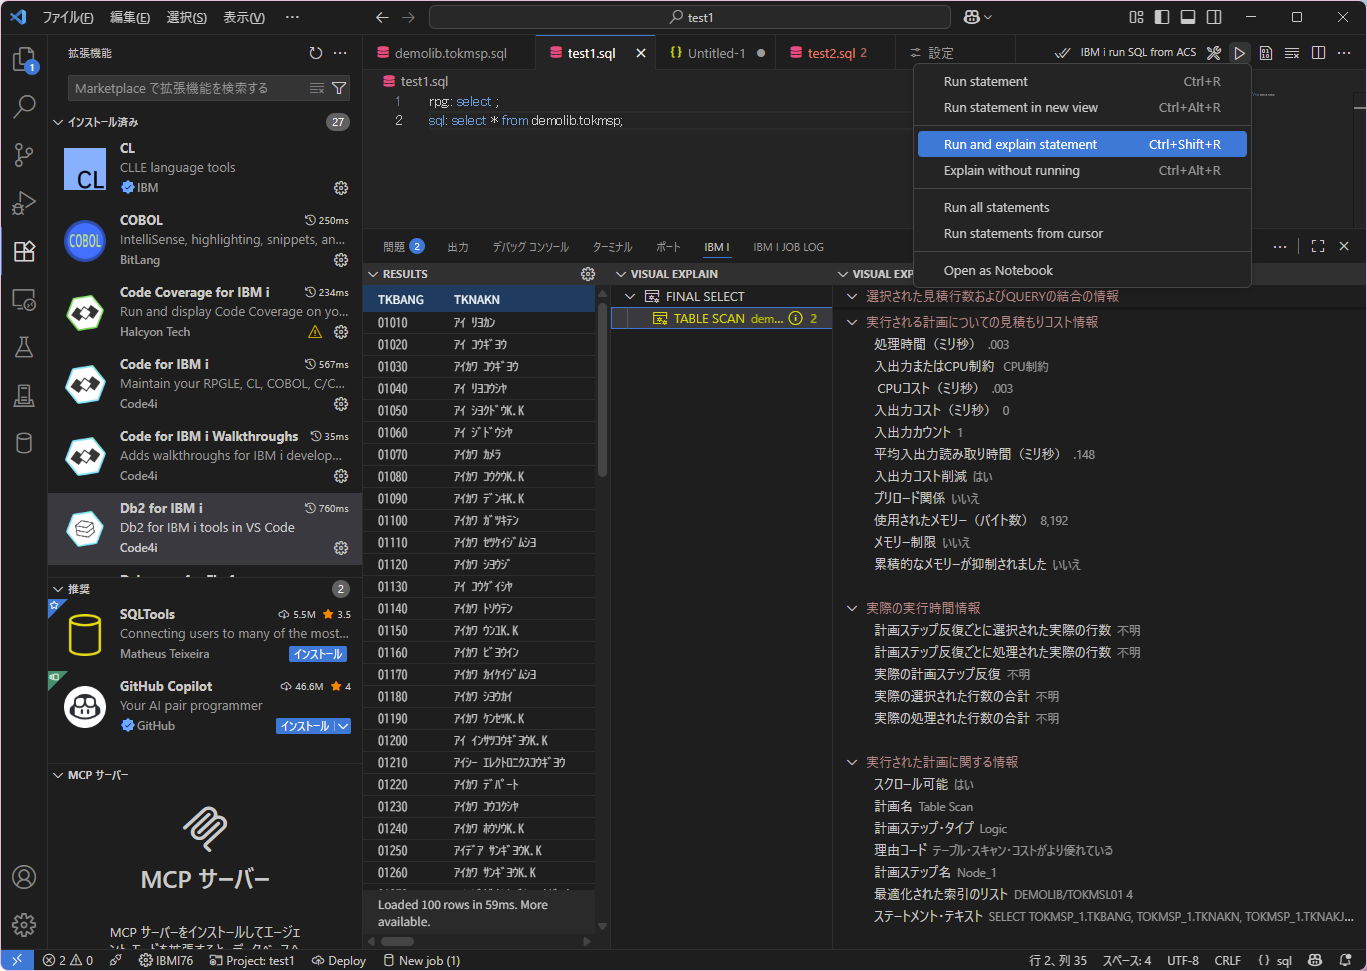Clear the extensions search results
The height and width of the screenshot is (971, 1367).
(317, 88)
